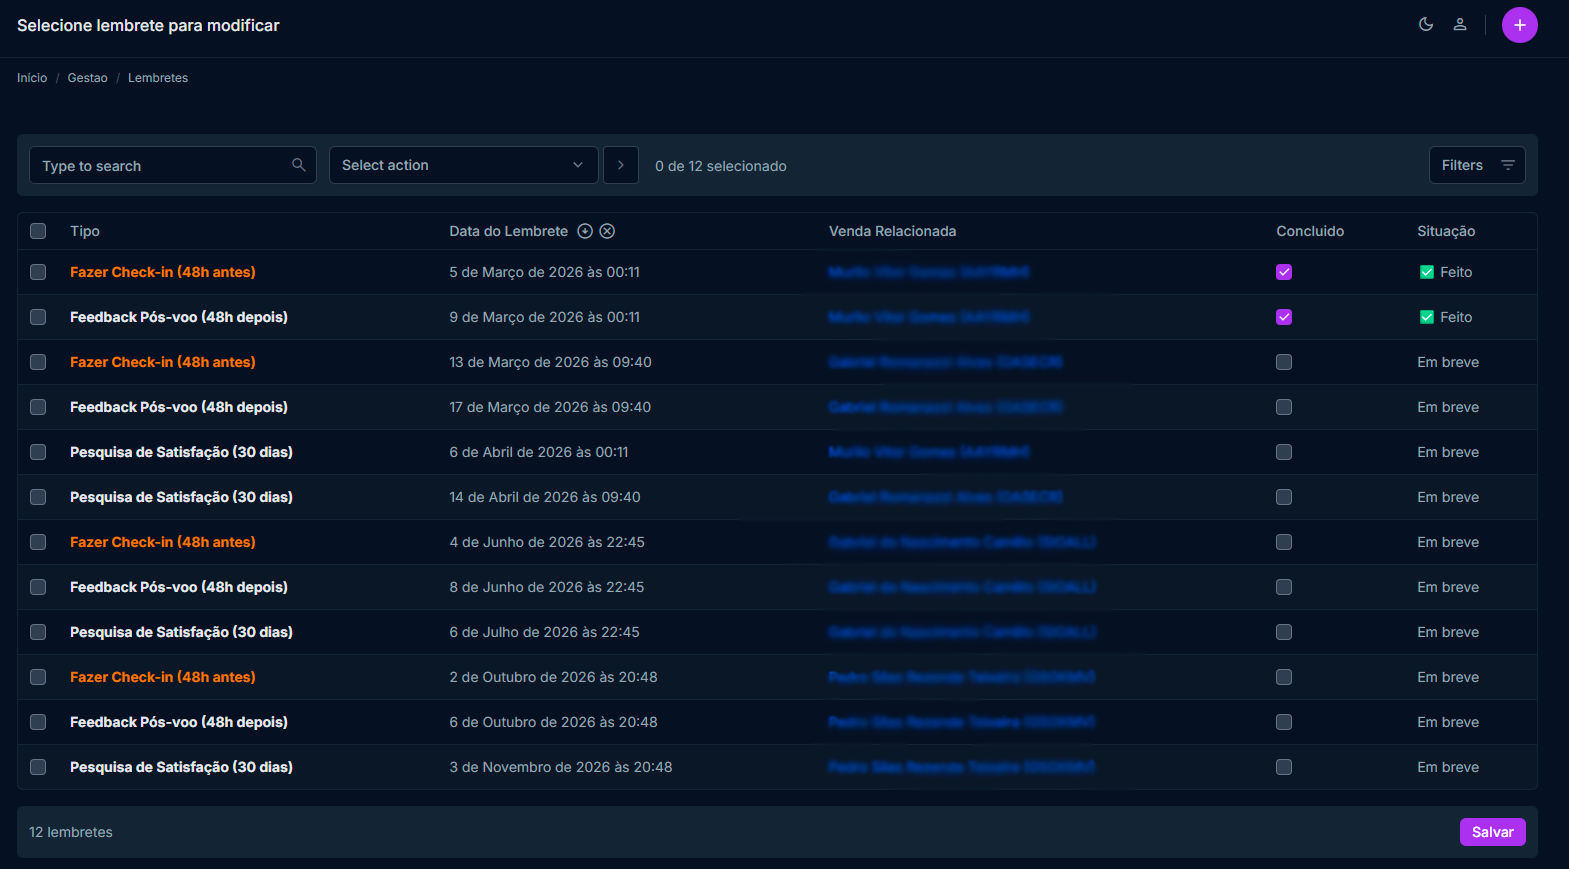The height and width of the screenshot is (869, 1569).
Task: Open the user account icon
Action: [x=1460, y=25]
